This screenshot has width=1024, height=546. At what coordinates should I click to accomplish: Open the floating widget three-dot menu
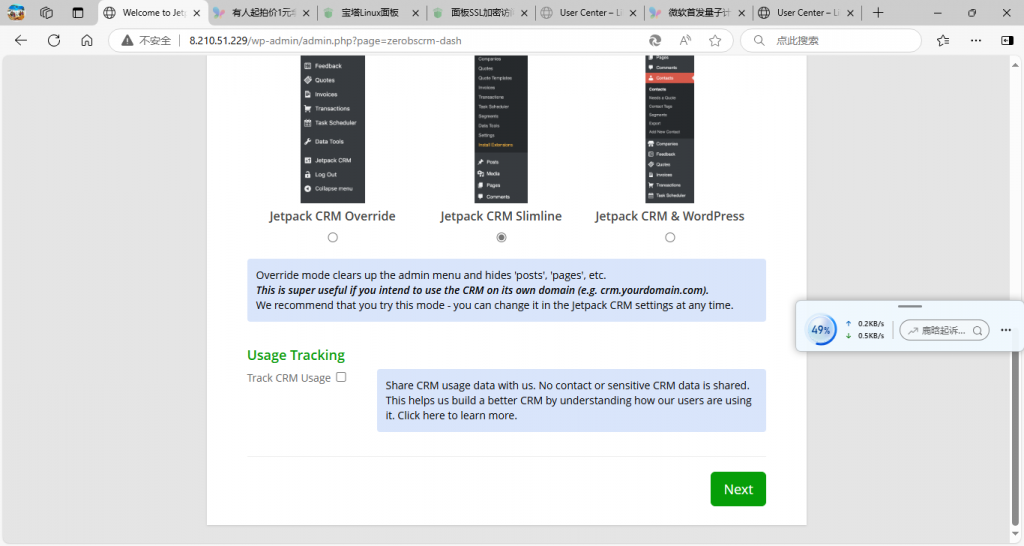(1006, 330)
